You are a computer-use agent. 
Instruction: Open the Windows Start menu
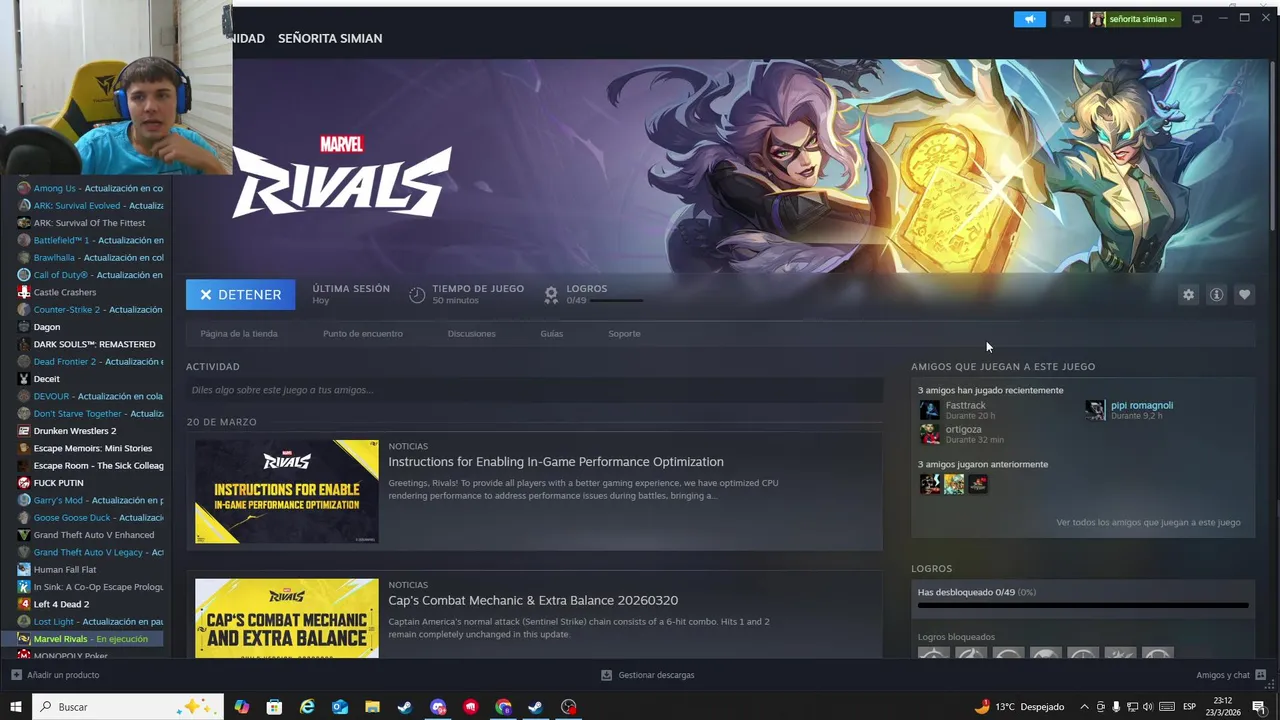point(15,707)
